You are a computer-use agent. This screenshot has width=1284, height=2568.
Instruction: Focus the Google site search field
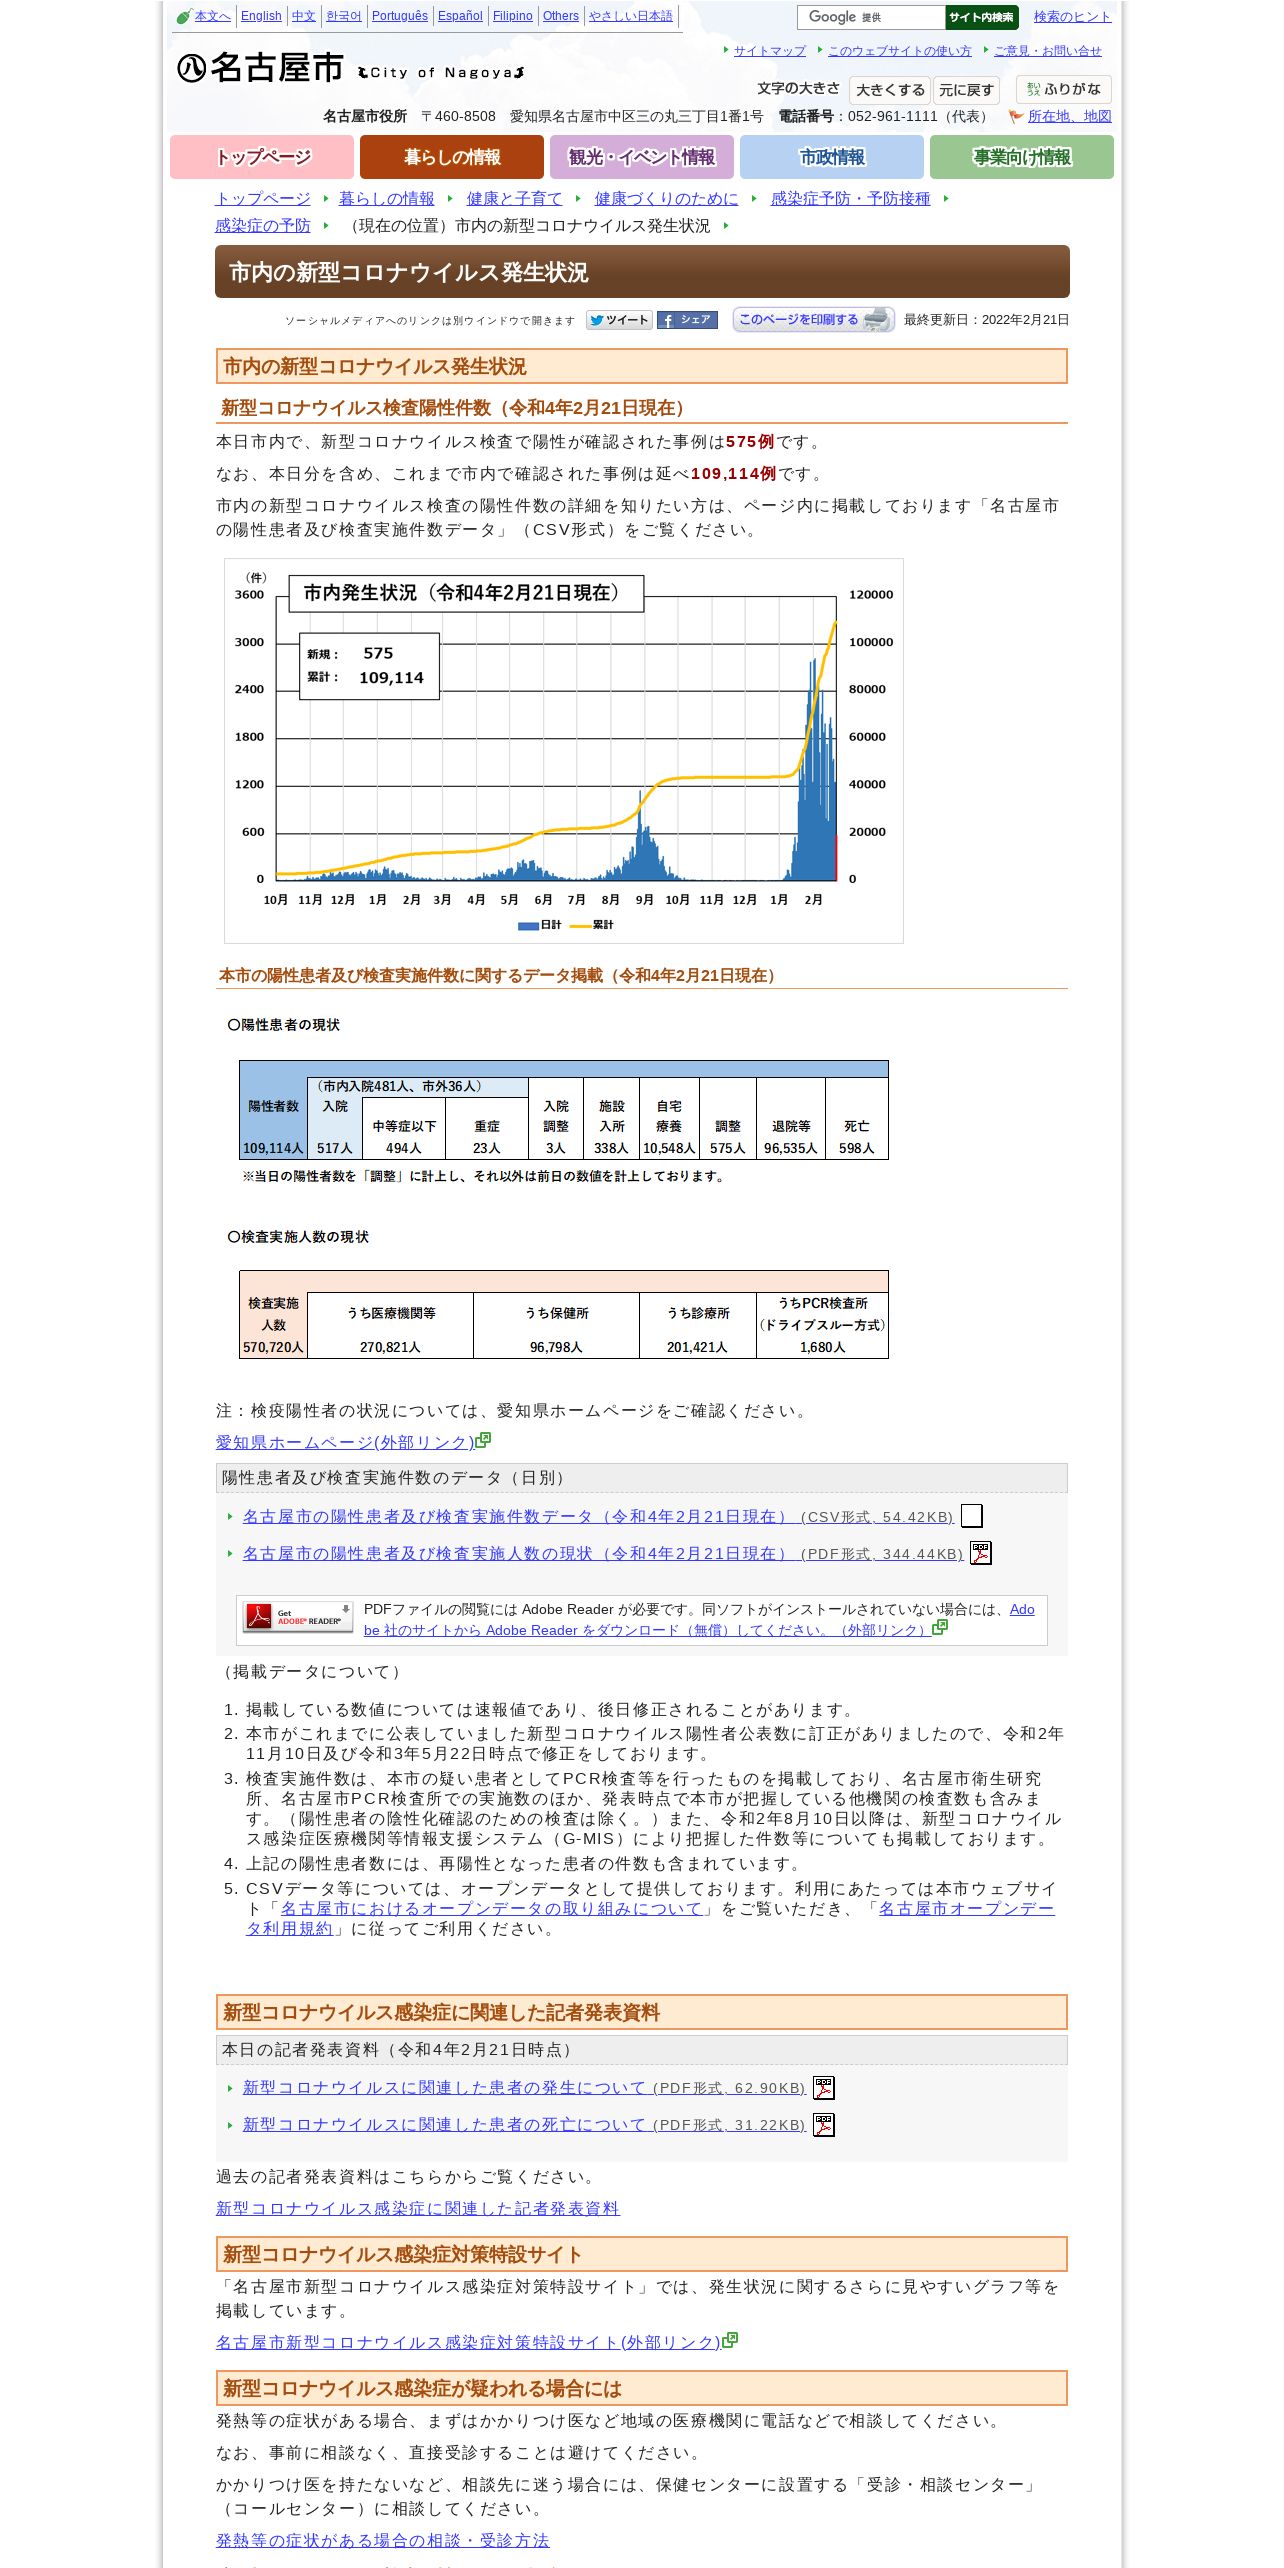[871, 17]
